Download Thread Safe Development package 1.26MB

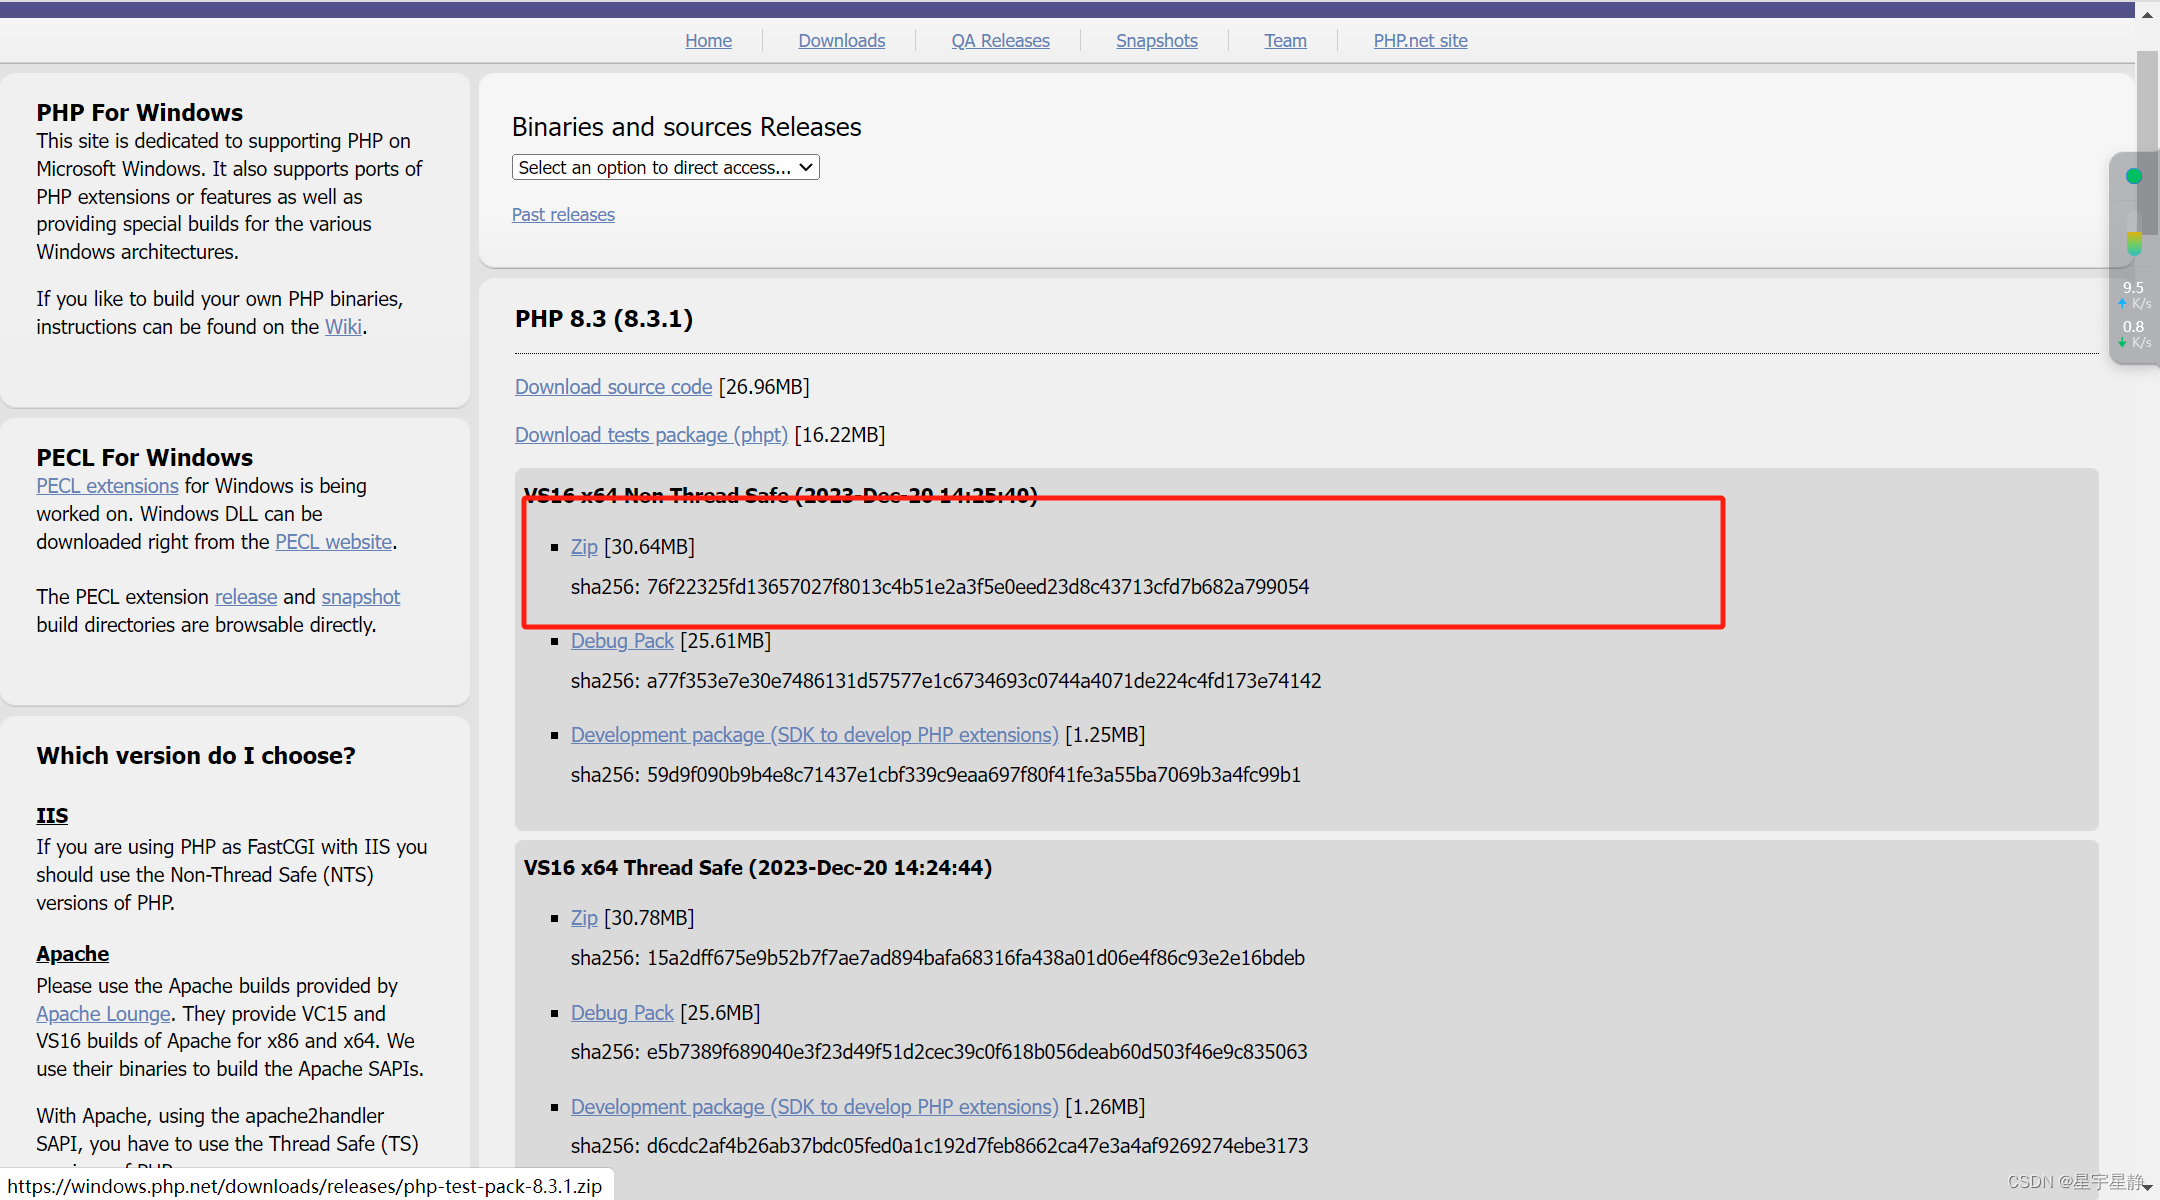(x=814, y=1107)
